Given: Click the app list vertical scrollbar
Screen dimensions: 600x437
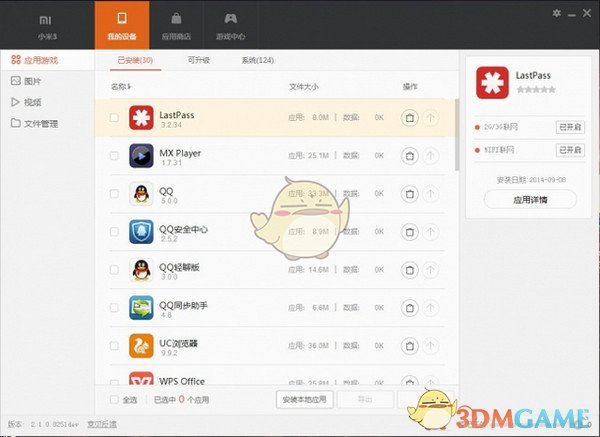Looking at the screenshot, I should 457,135.
